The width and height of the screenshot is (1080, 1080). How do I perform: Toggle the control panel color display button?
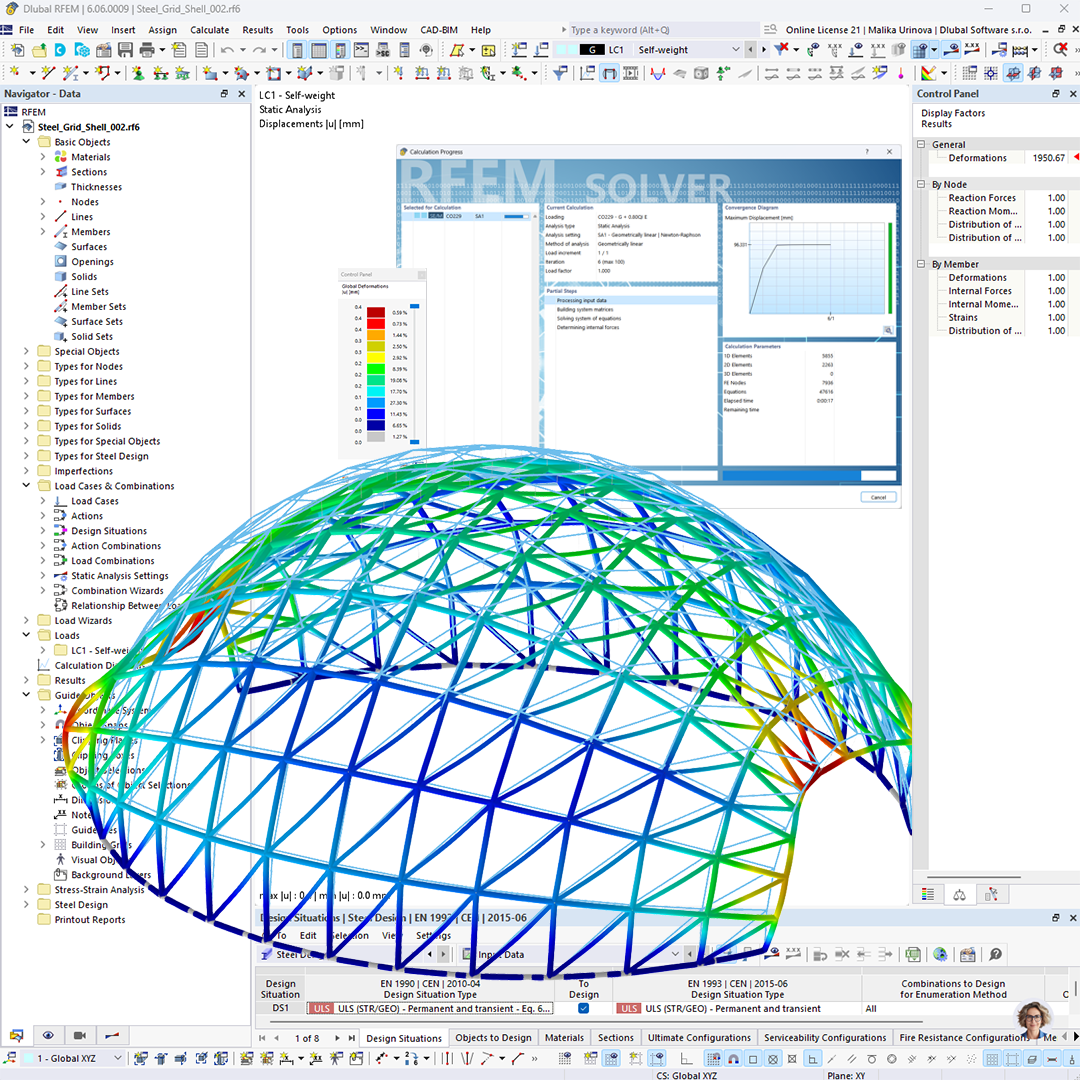(x=340, y=50)
